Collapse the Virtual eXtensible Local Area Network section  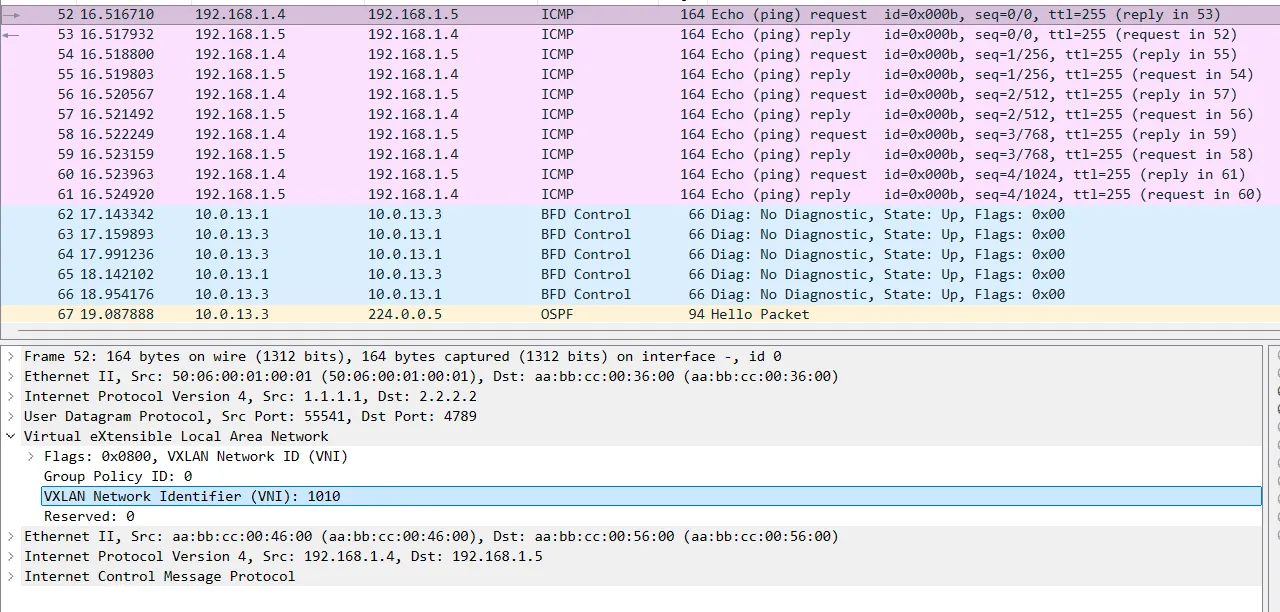point(11,437)
